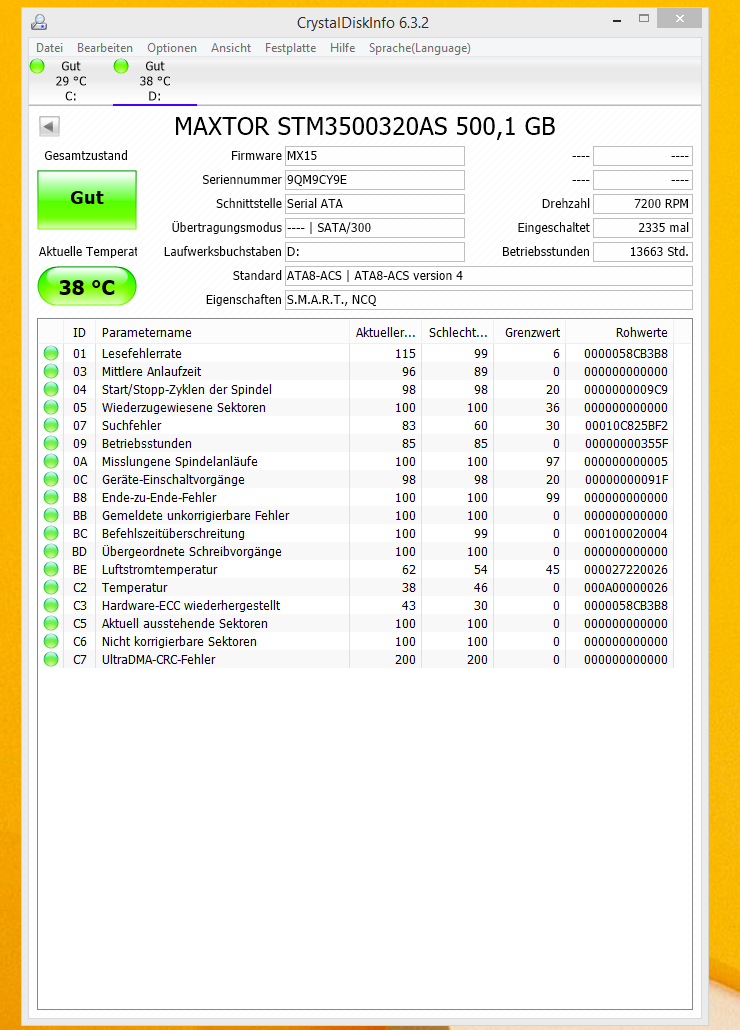Click status dot for Geräte-Einschaltvorgänge row
Image resolution: width=740 pixels, height=1030 pixels.
click(x=51, y=480)
